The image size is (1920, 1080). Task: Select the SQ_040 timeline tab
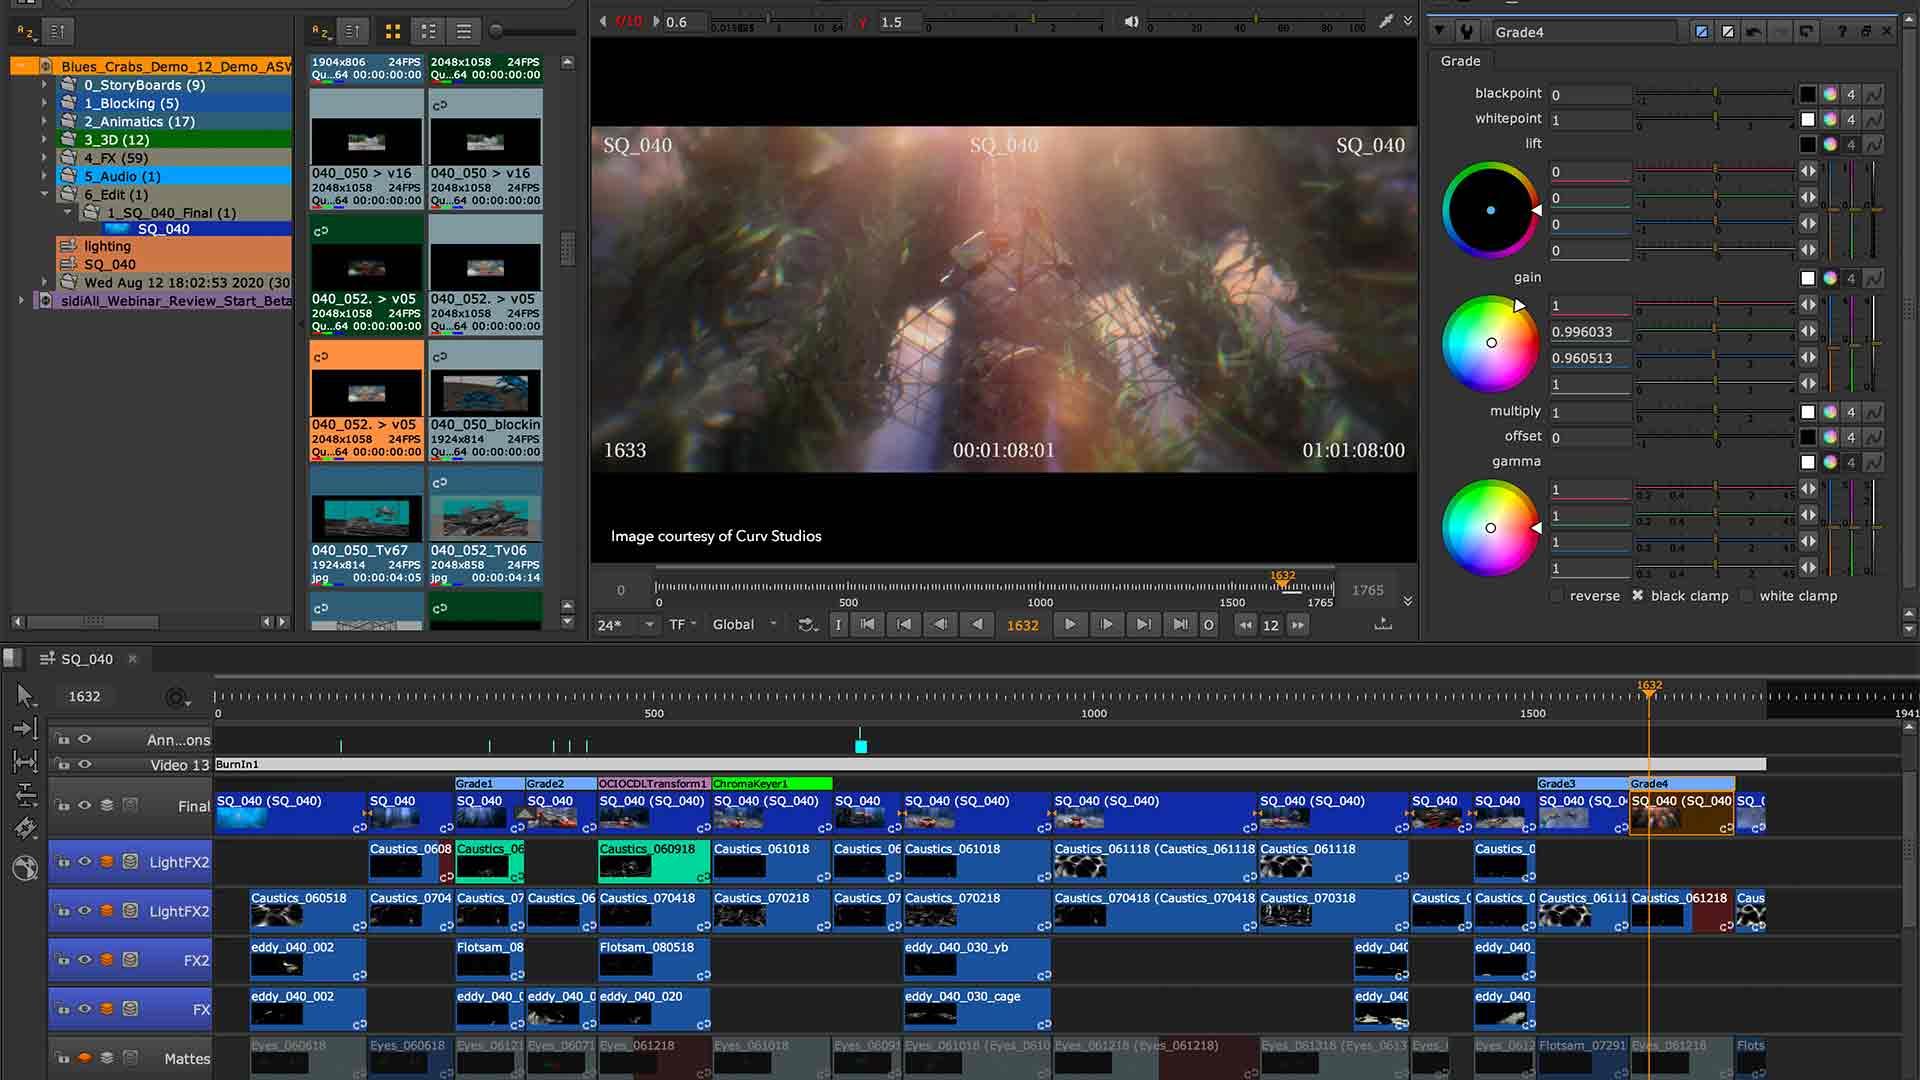(88, 659)
